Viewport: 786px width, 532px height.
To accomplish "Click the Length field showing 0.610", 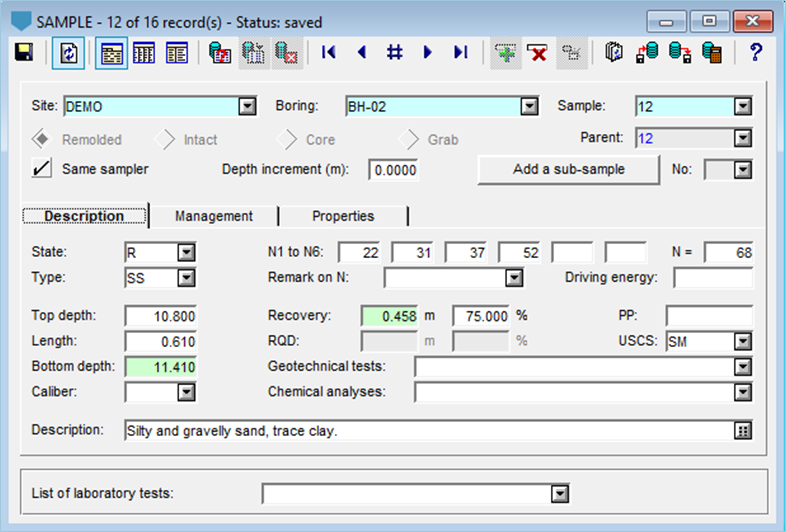I will tap(160, 341).
